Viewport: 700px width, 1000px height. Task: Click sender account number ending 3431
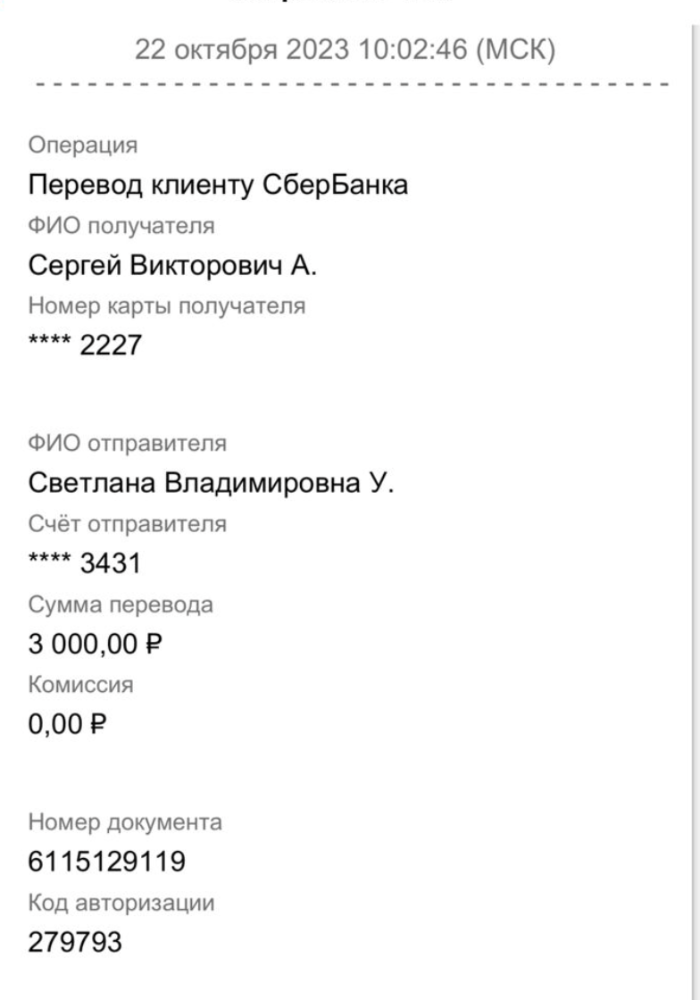coord(85,564)
